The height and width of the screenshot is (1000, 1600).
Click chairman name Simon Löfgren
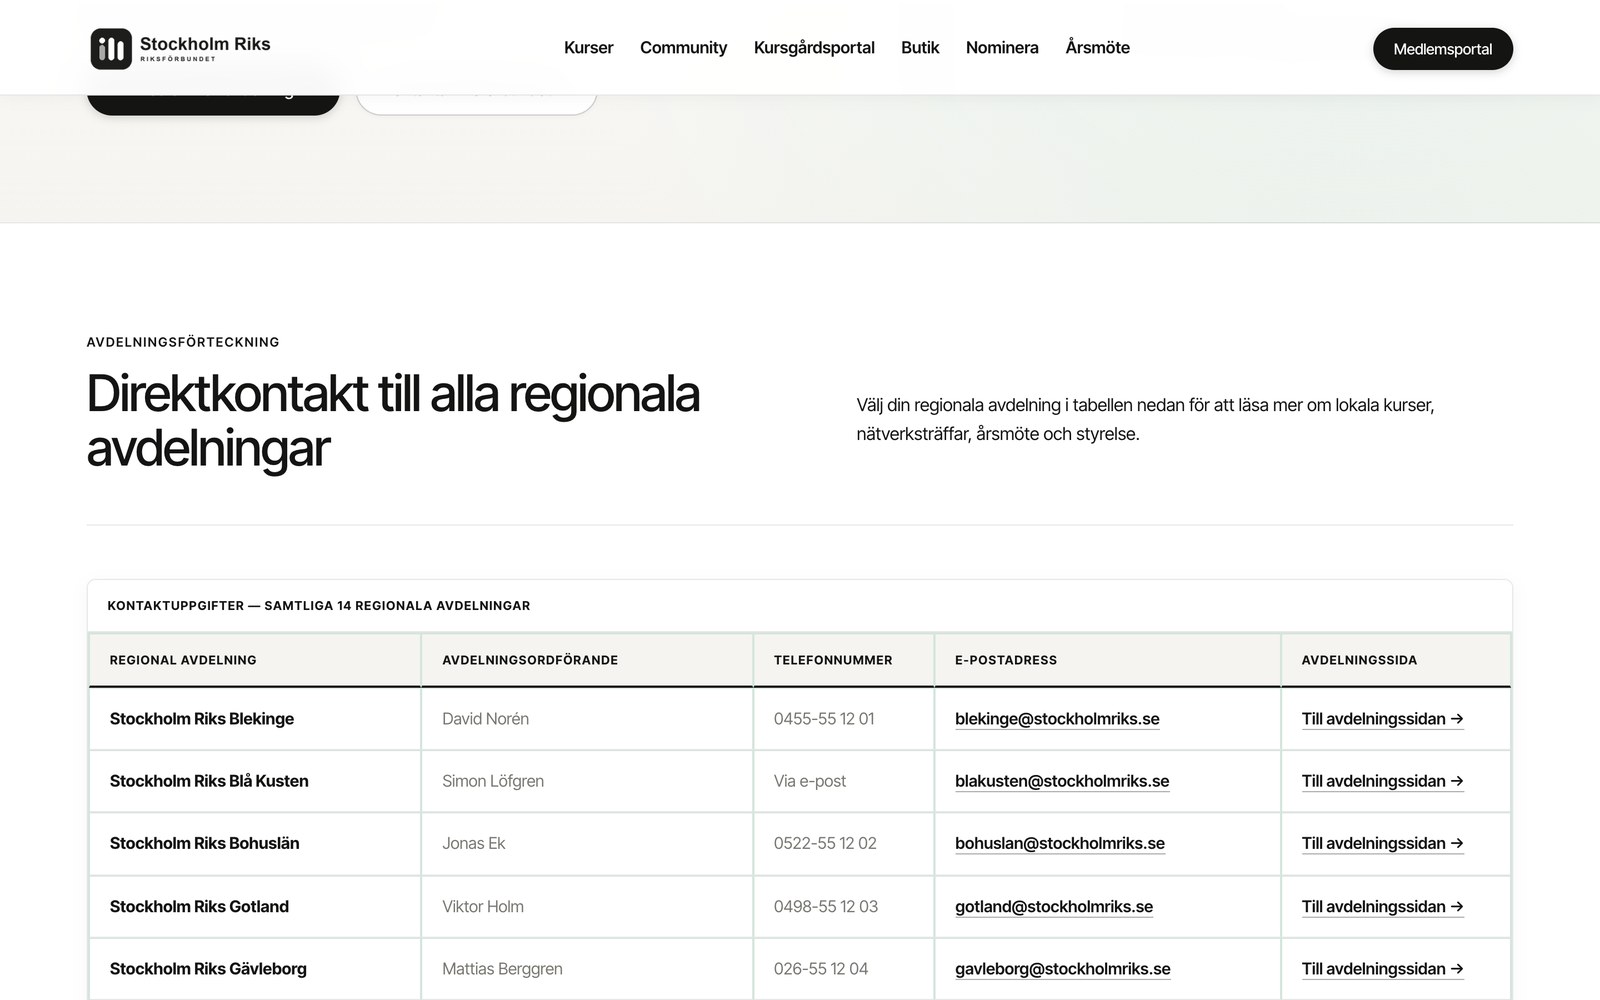coord(493,781)
